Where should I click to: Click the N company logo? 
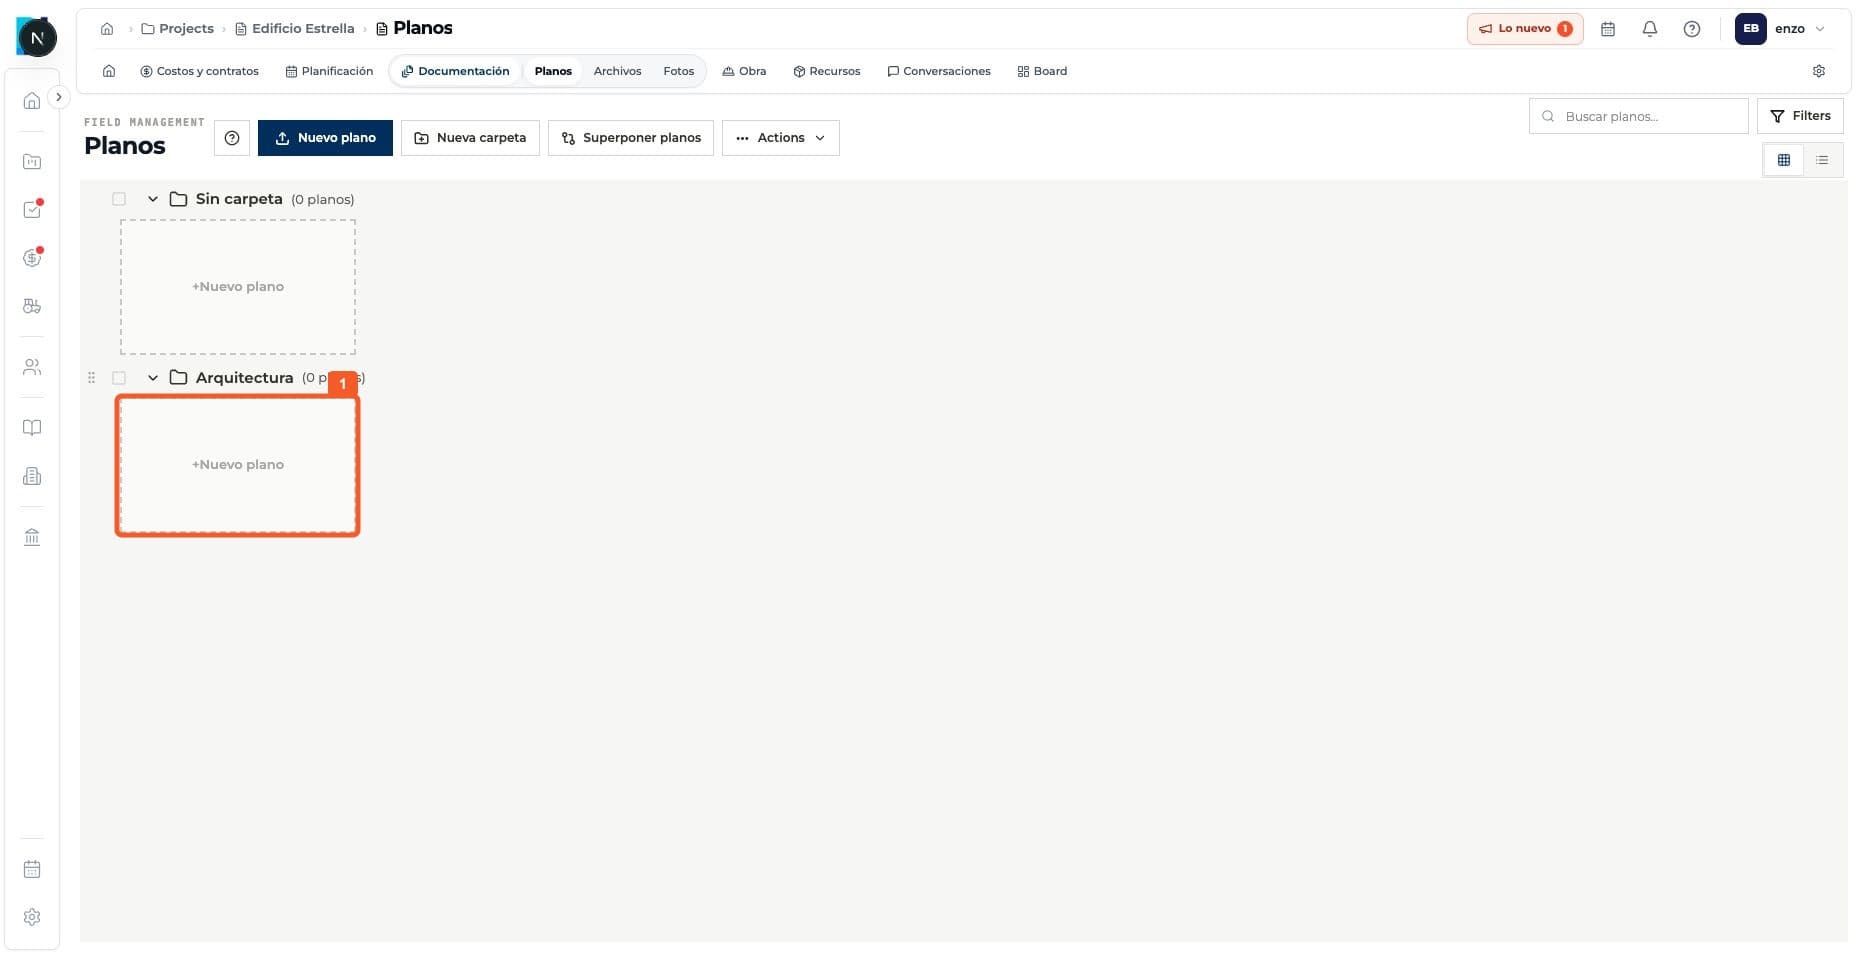[x=37, y=37]
